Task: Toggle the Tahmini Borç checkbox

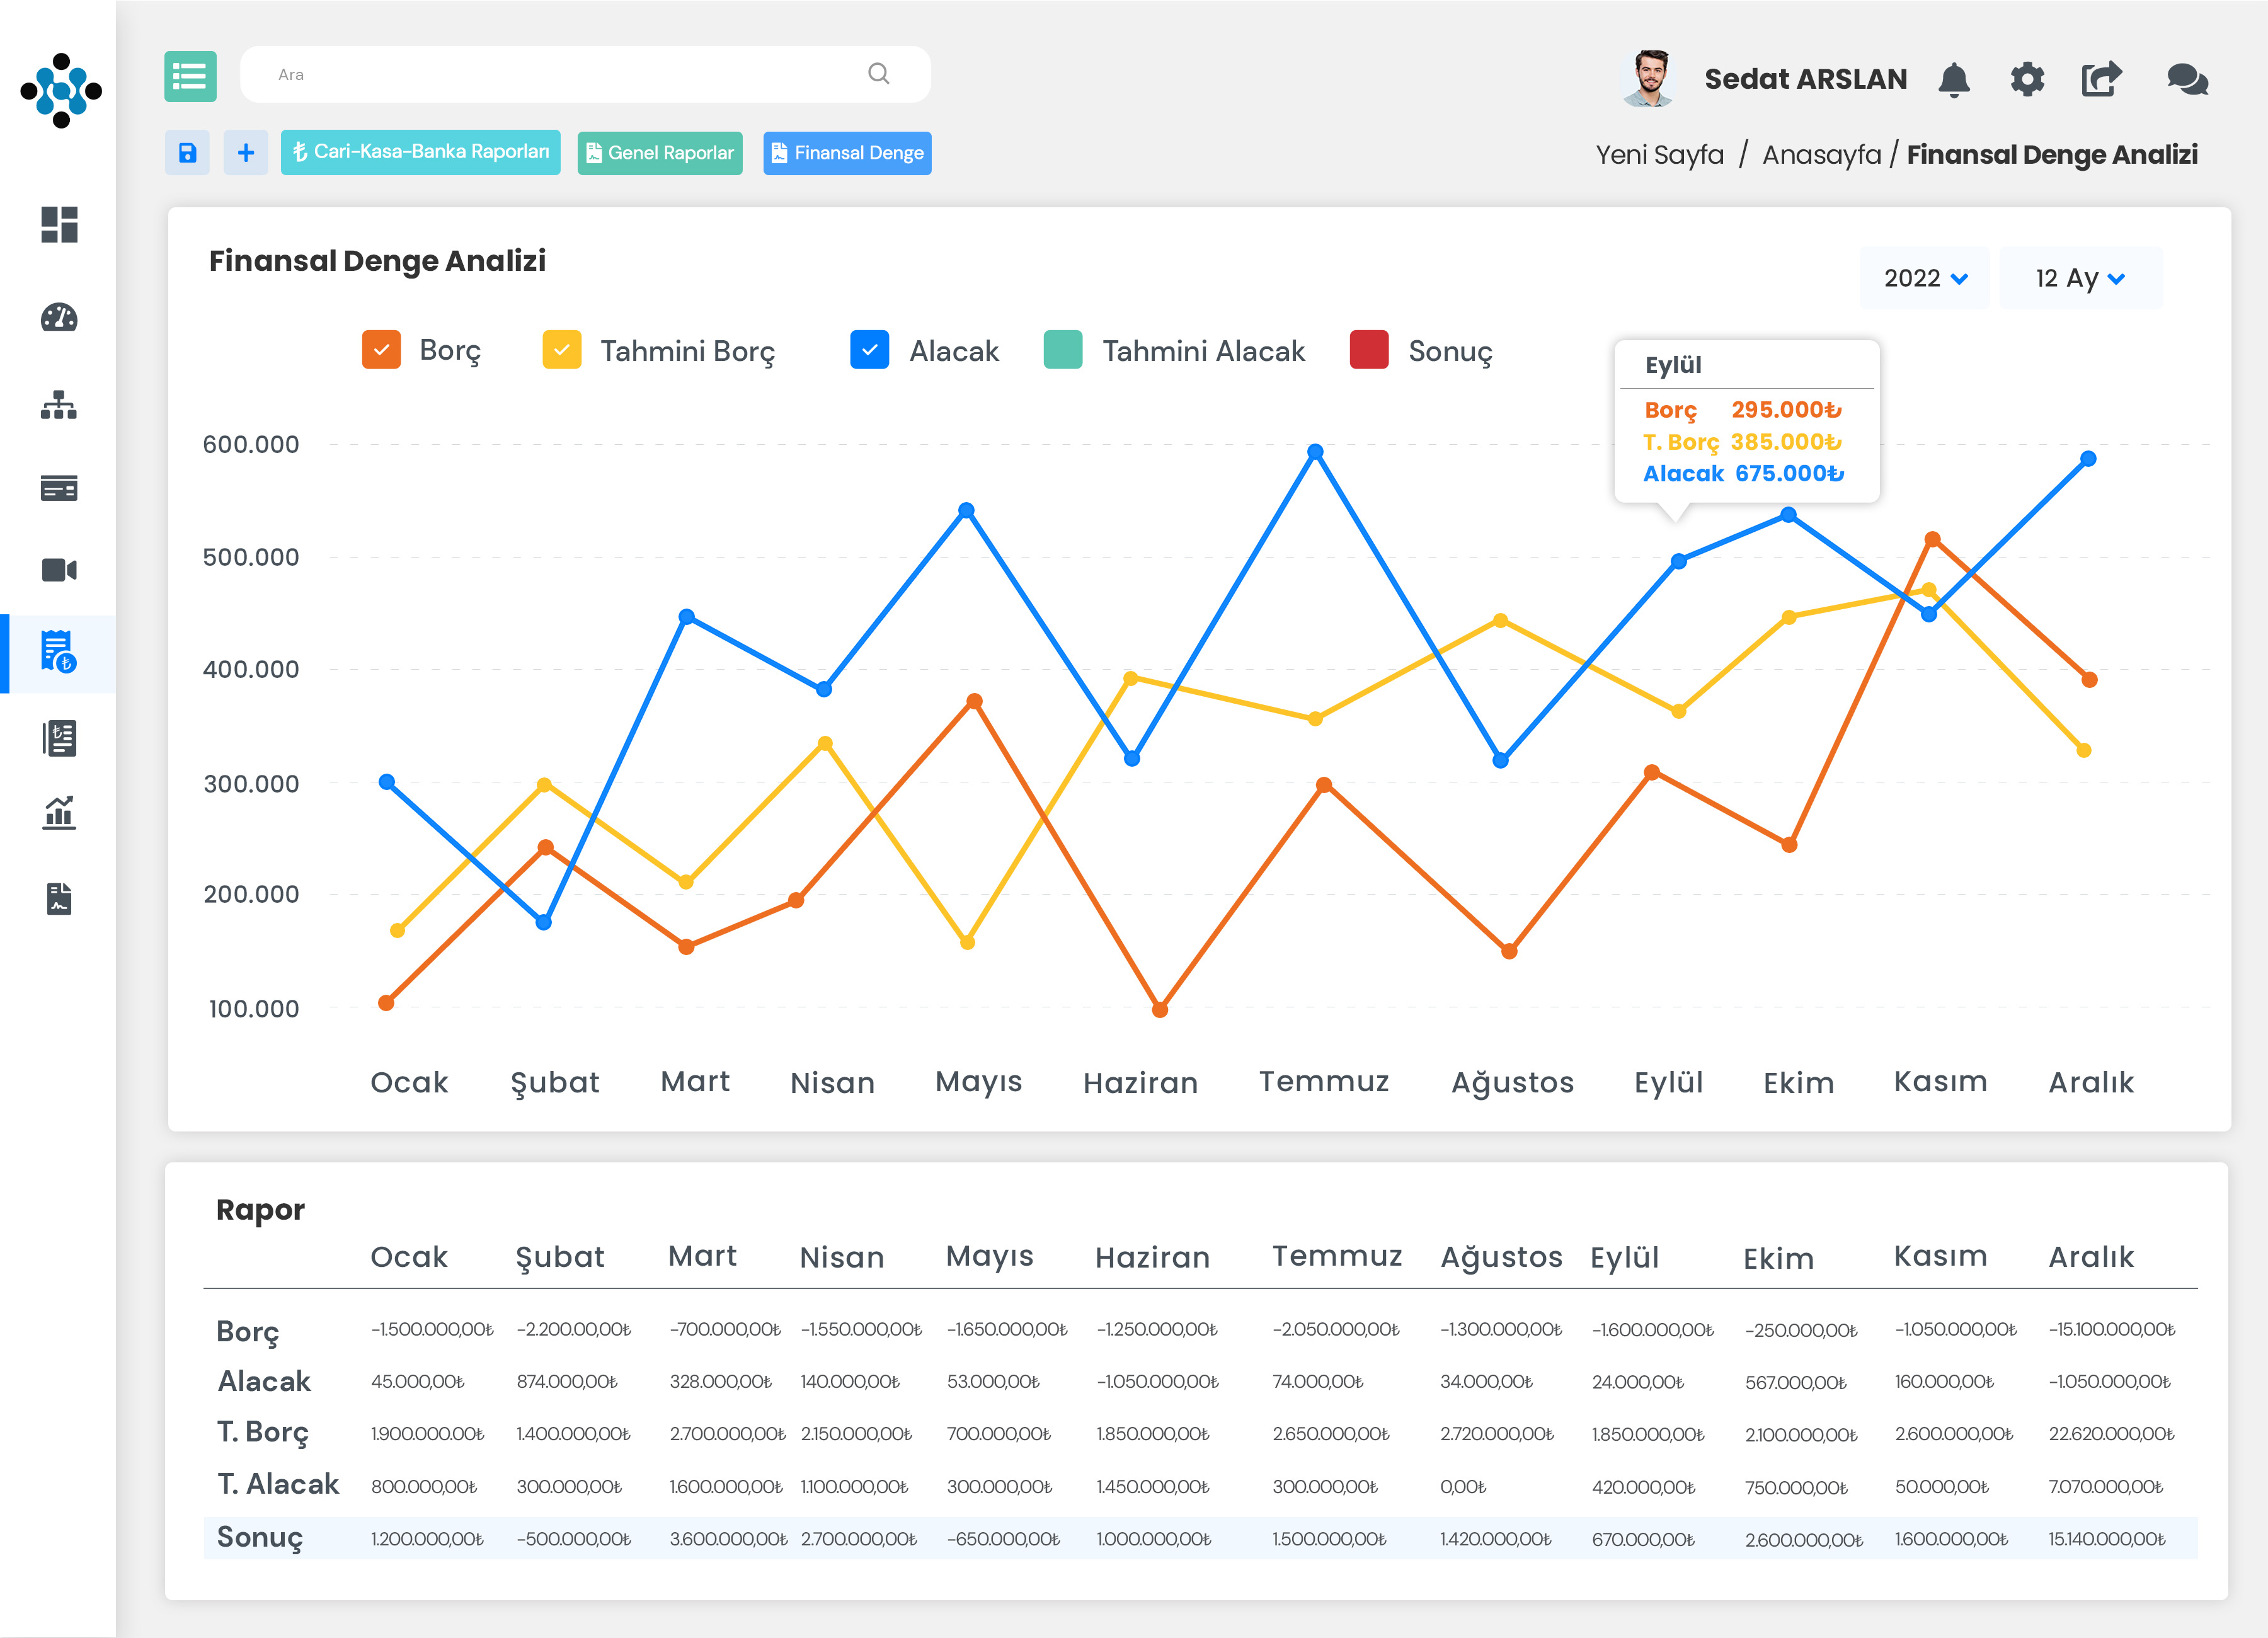Action: coord(562,350)
